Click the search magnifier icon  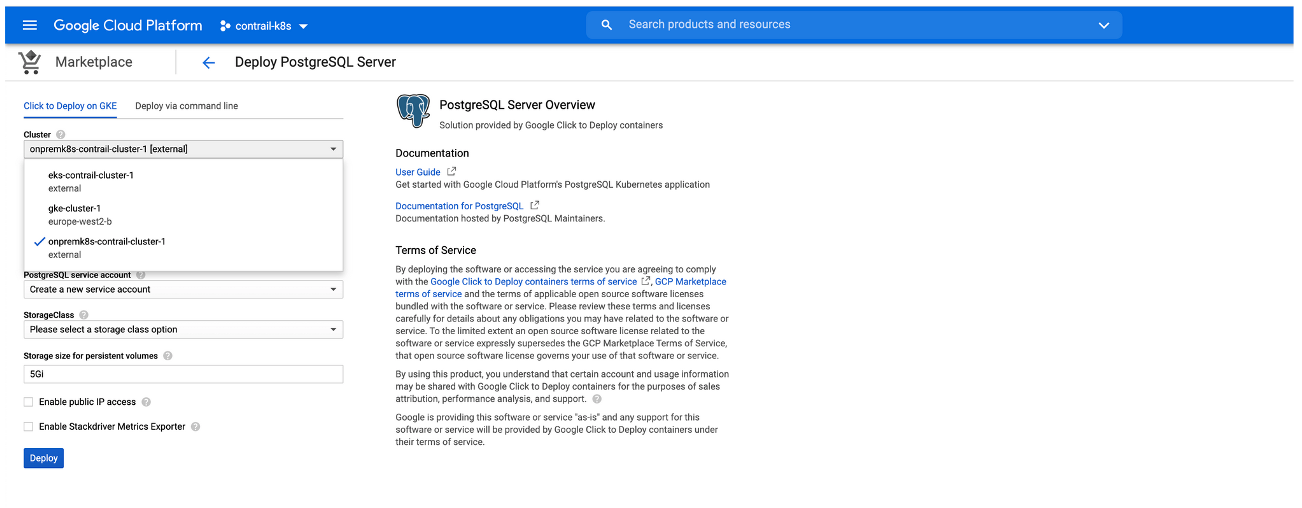(x=606, y=25)
